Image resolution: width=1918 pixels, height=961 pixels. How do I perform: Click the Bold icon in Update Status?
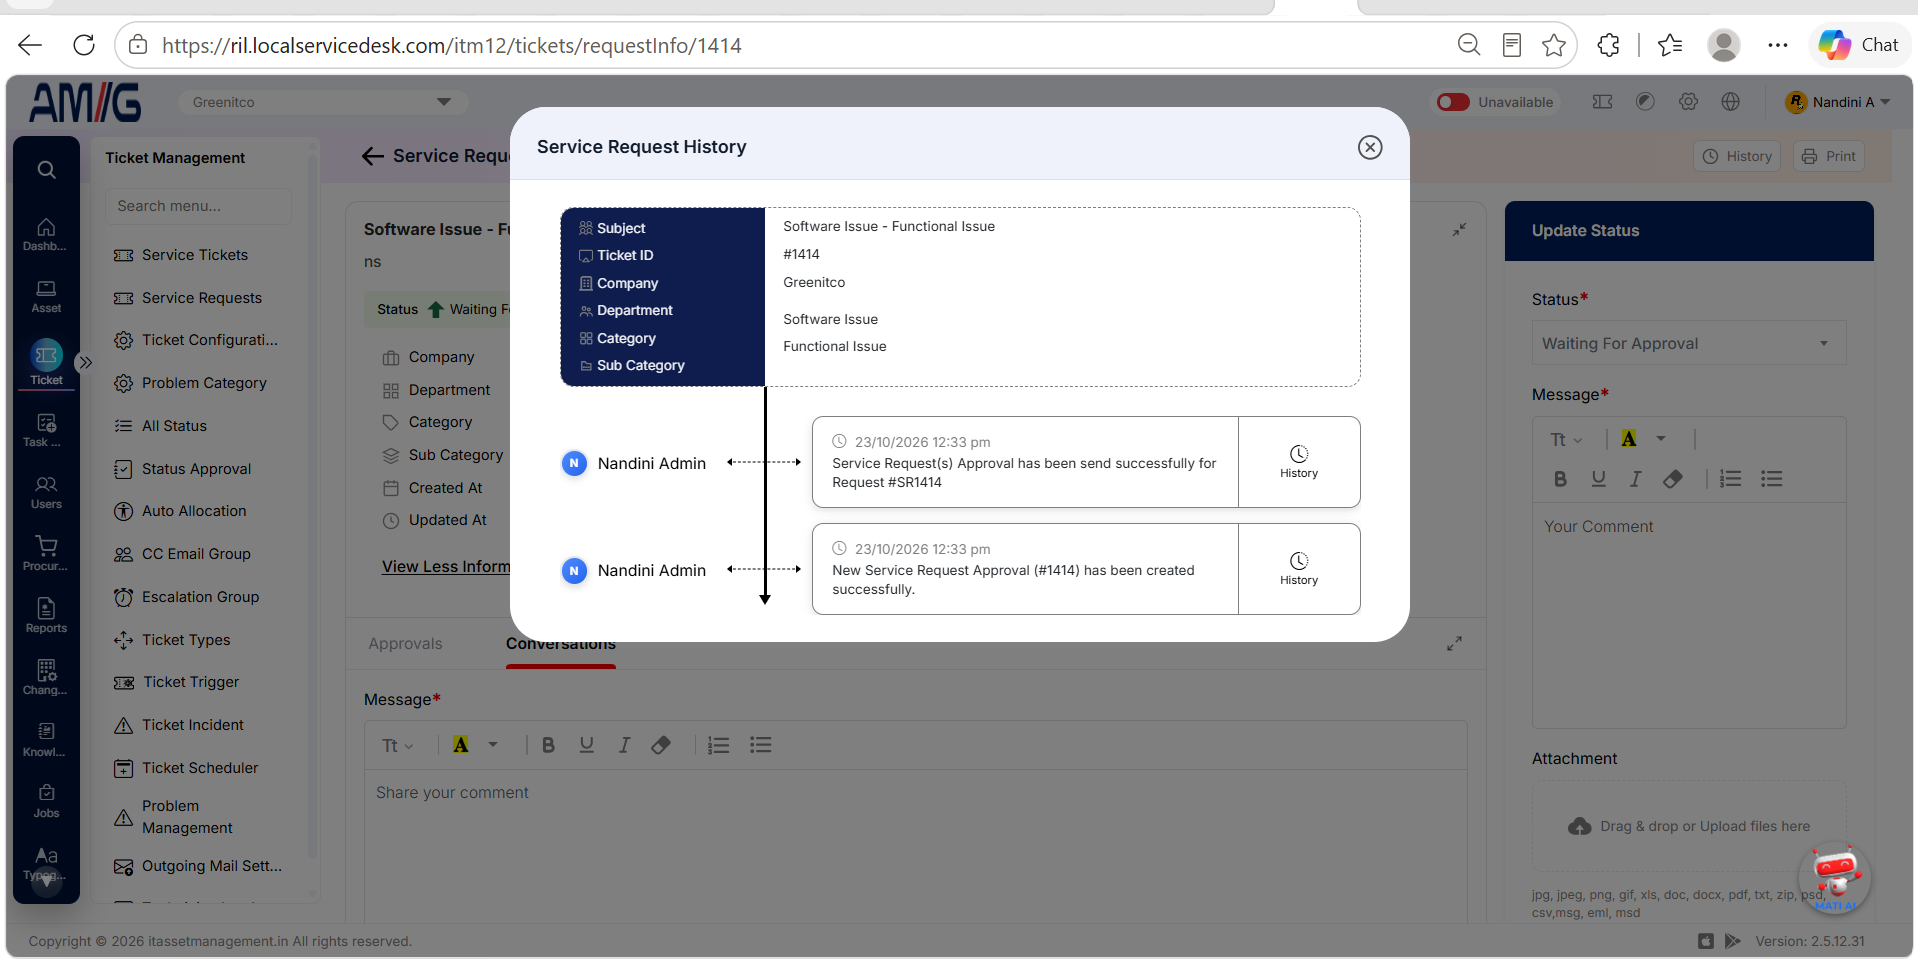1560,479
